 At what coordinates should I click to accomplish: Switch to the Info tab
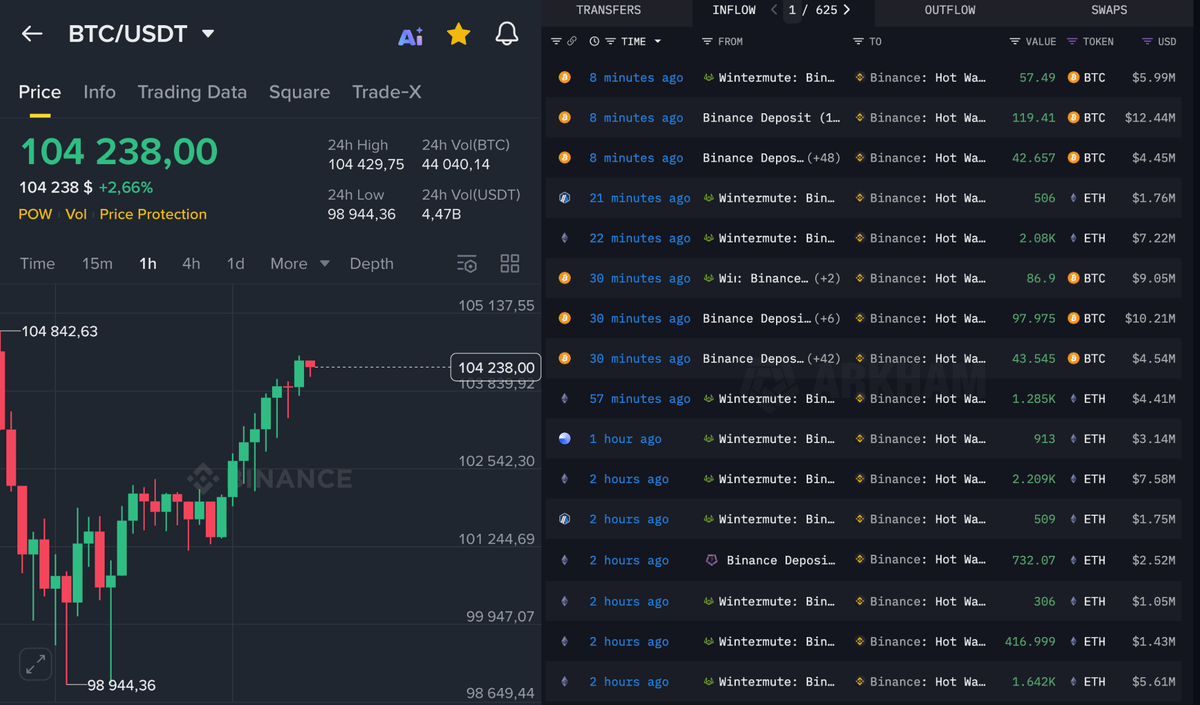click(99, 92)
